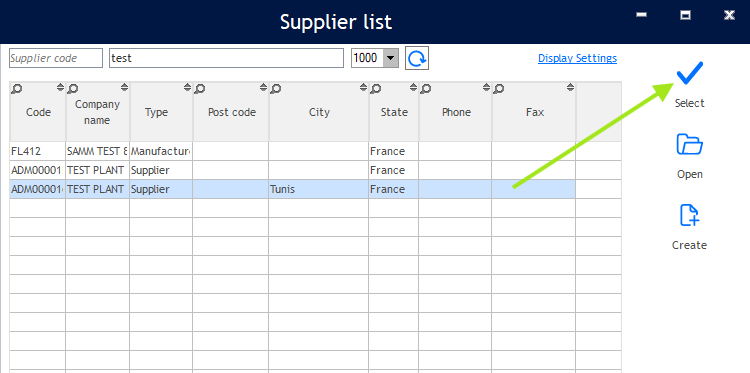Click the Company name column search magnifier
Screen dimensions: 750x373
point(72,88)
